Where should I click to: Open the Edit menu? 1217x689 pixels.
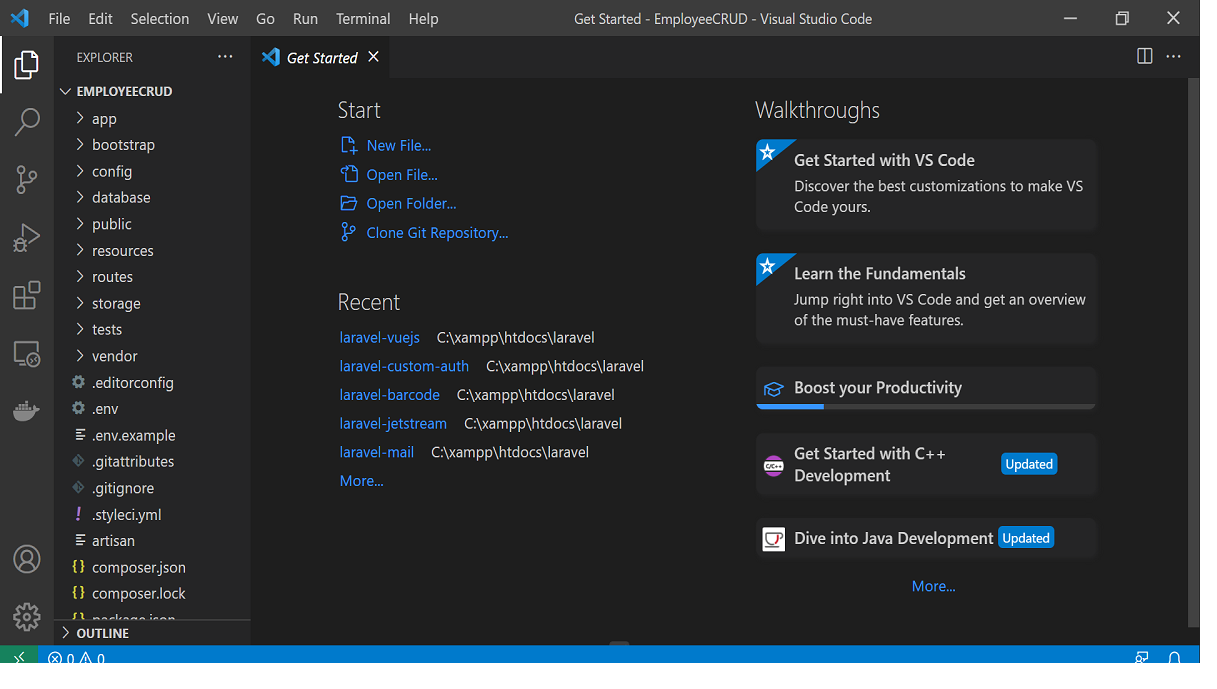(x=100, y=18)
